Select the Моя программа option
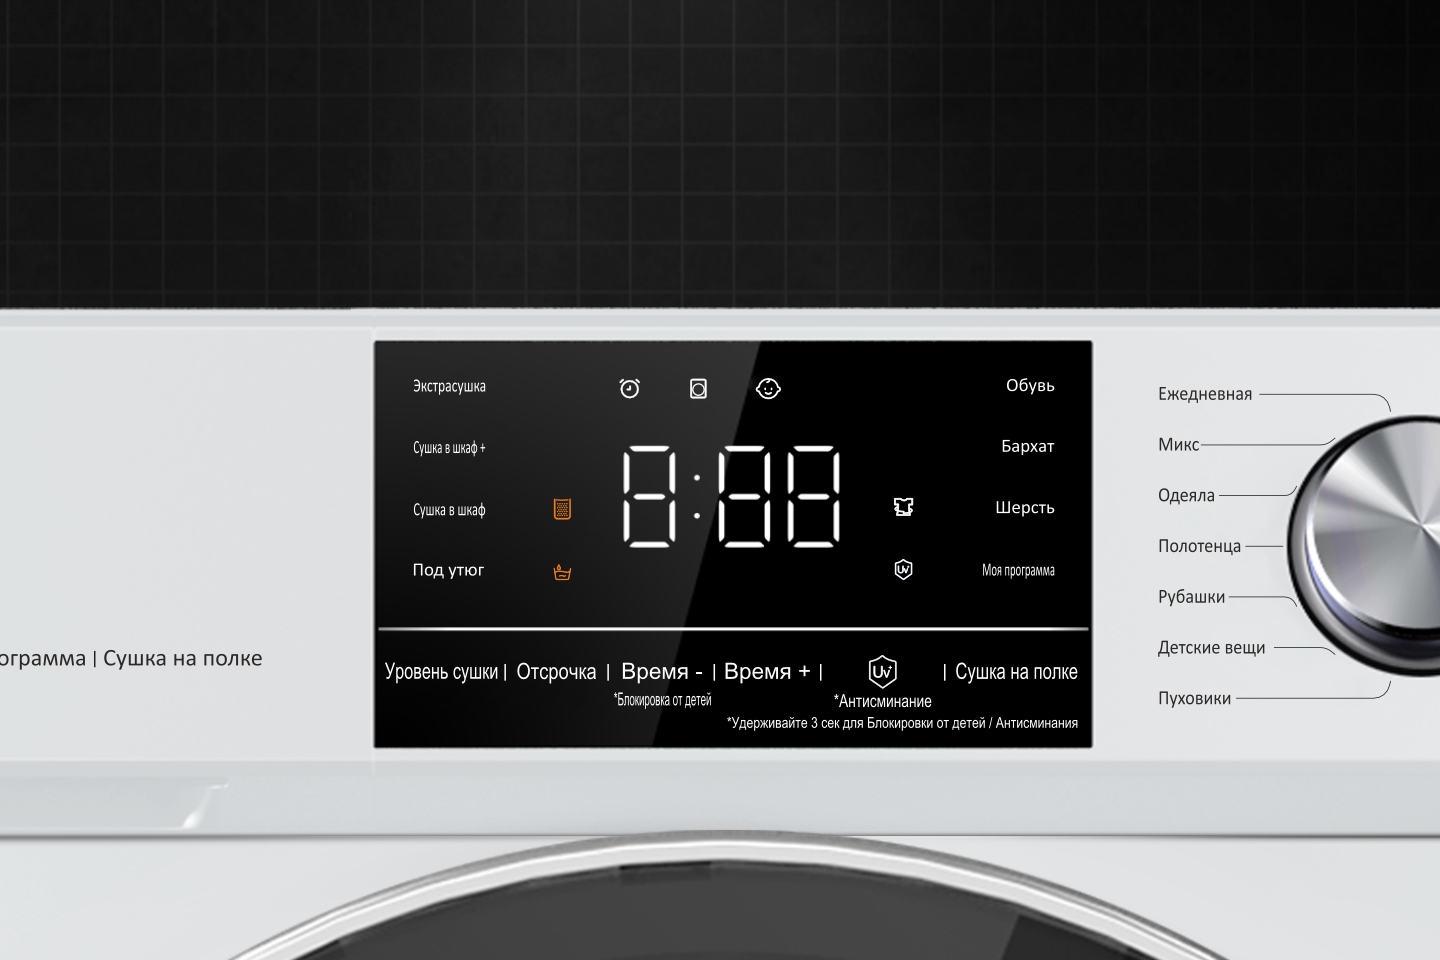 [x=1018, y=570]
